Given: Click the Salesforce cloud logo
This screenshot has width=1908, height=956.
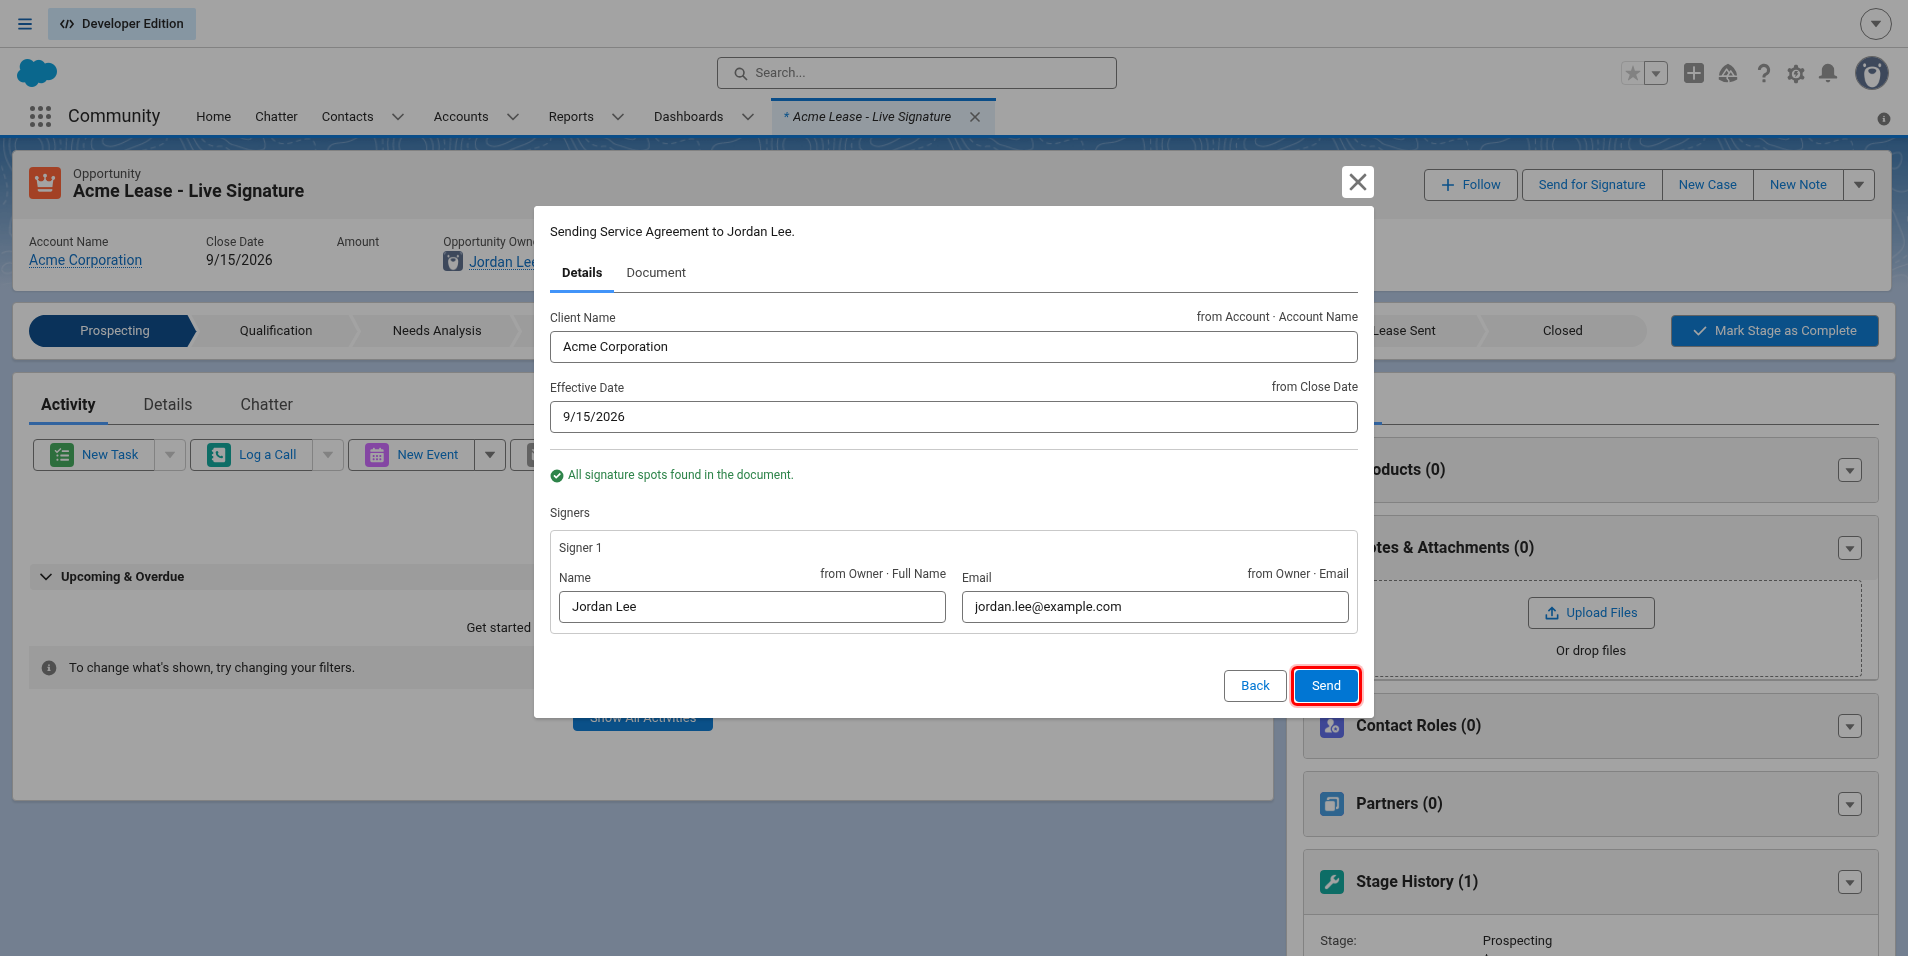Looking at the screenshot, I should pos(37,73).
